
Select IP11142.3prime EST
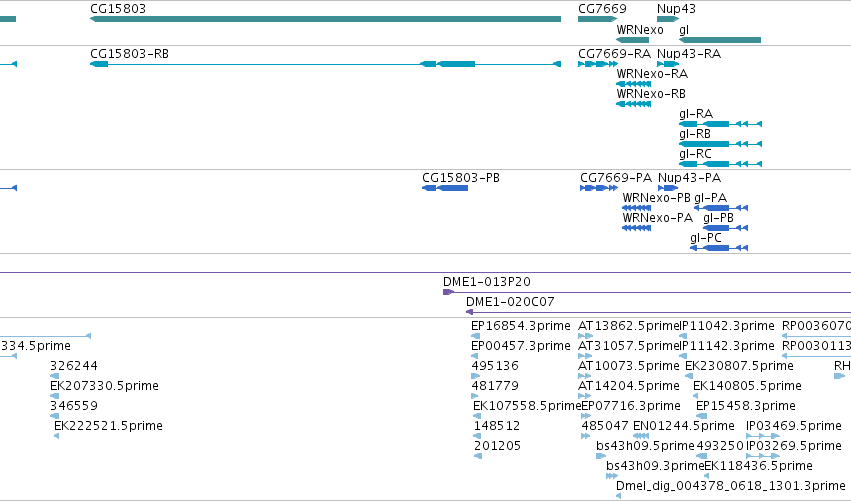click(x=727, y=346)
